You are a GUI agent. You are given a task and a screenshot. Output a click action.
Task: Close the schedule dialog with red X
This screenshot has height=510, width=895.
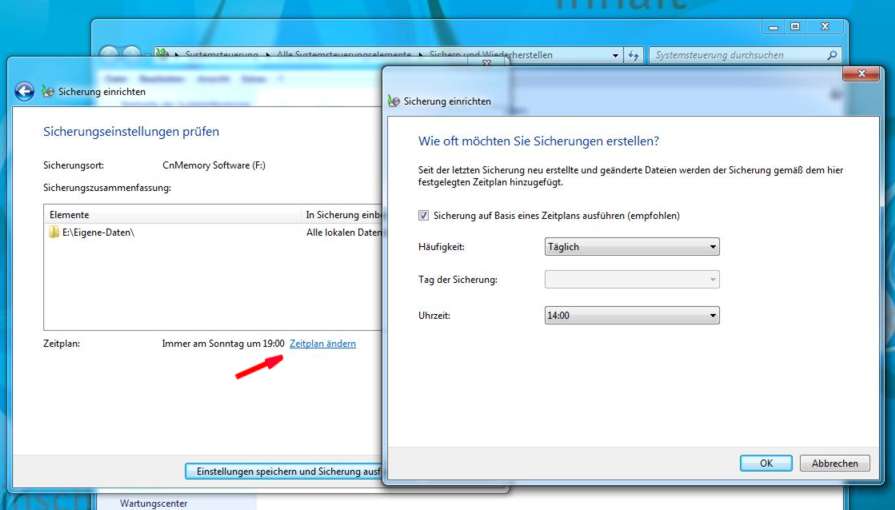(x=861, y=74)
